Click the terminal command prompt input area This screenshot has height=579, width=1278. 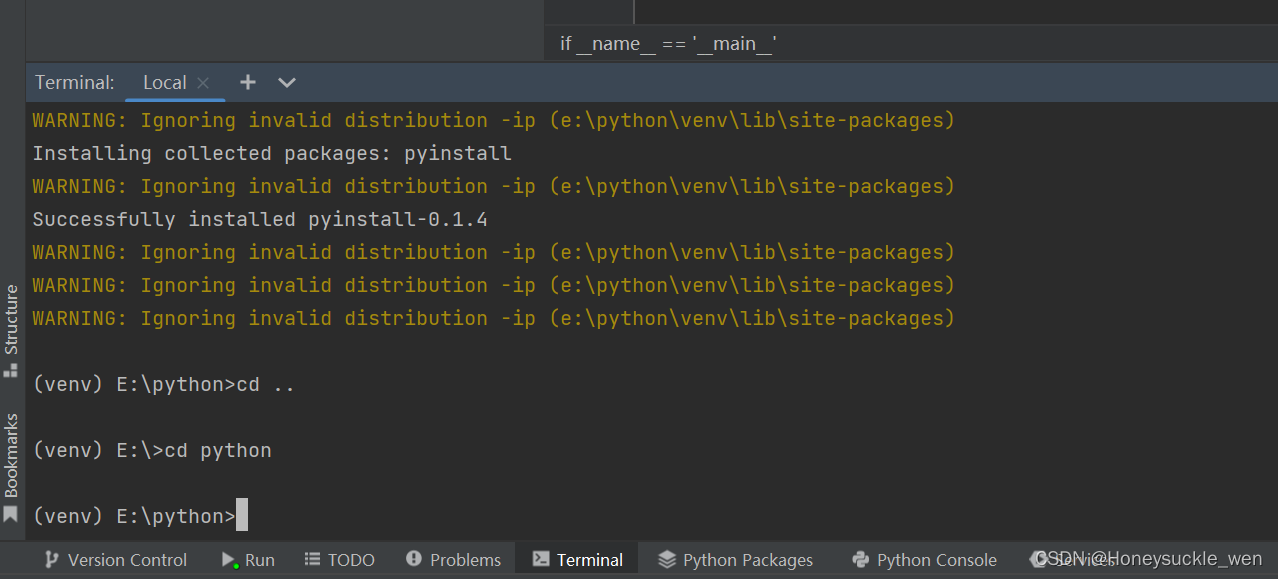[240, 515]
